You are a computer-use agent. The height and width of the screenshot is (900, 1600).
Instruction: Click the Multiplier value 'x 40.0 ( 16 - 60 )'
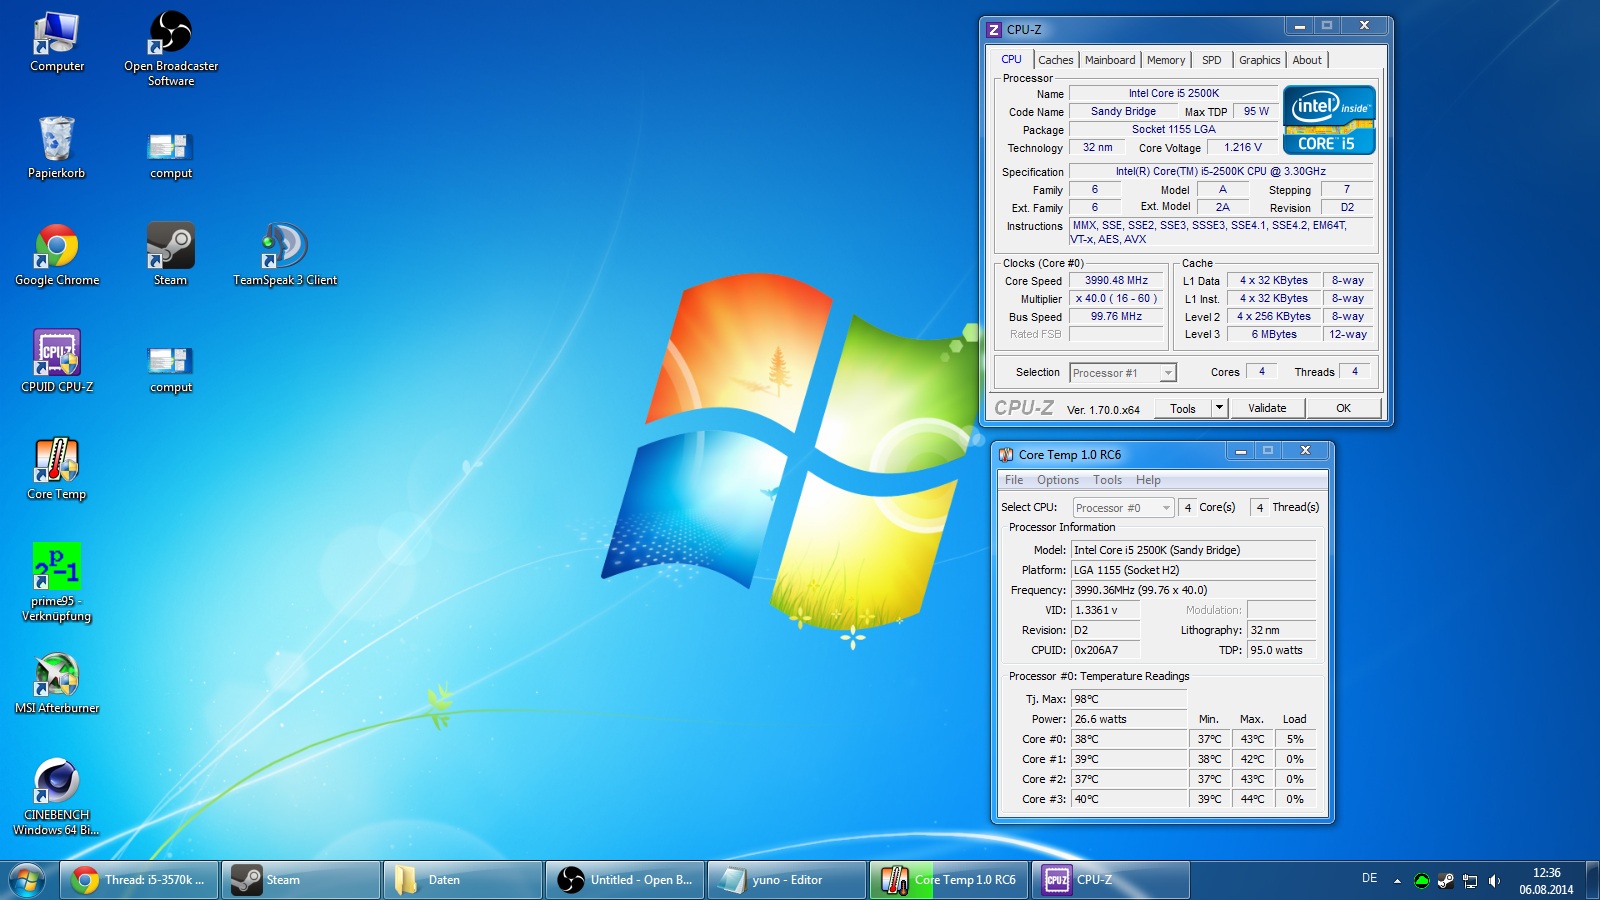point(1116,299)
